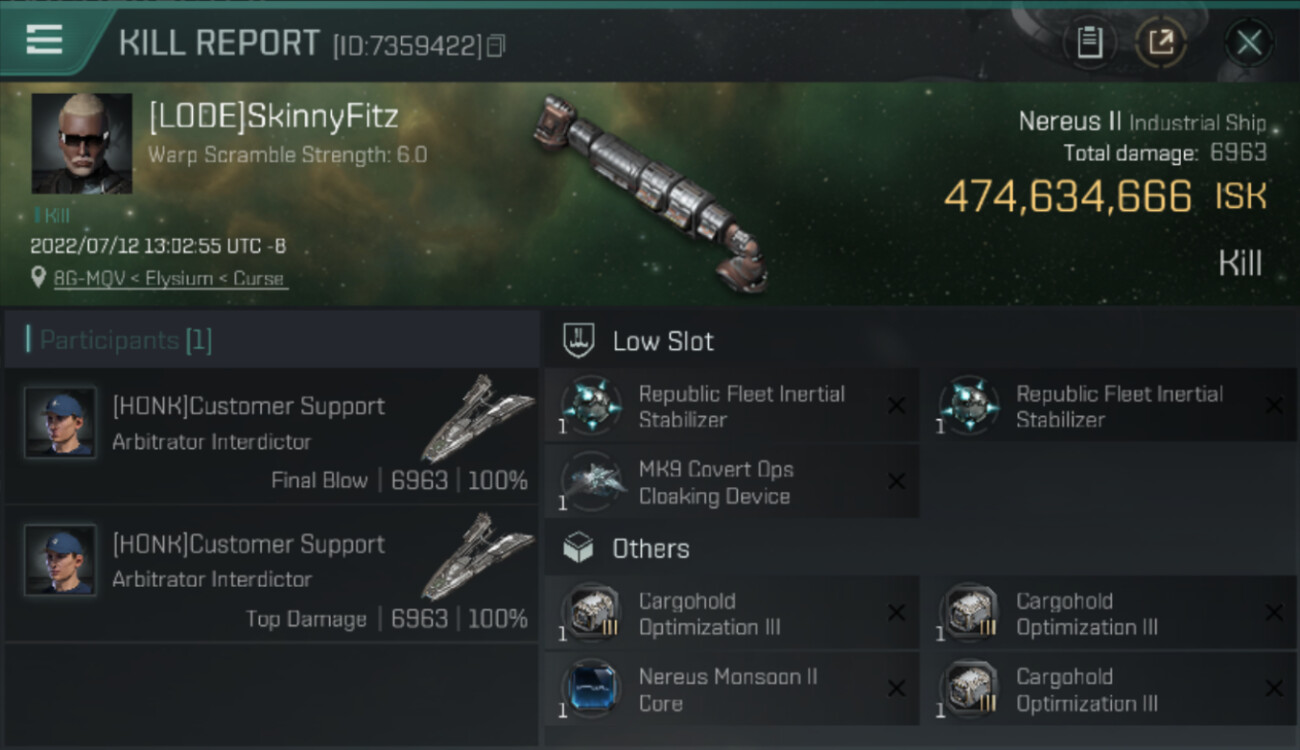
Task: Open the hamburger menu
Action: 44,40
